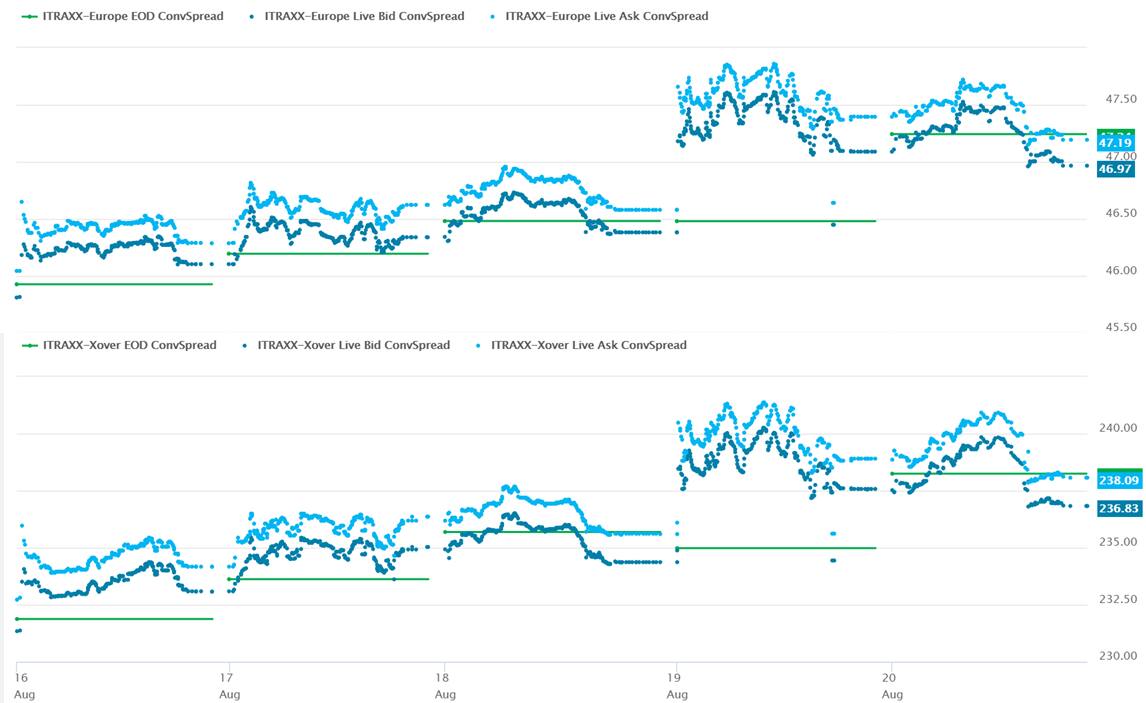Select the 19 Aug date axis label
This screenshot has height=703, width=1146.
pyautogui.click(x=677, y=685)
